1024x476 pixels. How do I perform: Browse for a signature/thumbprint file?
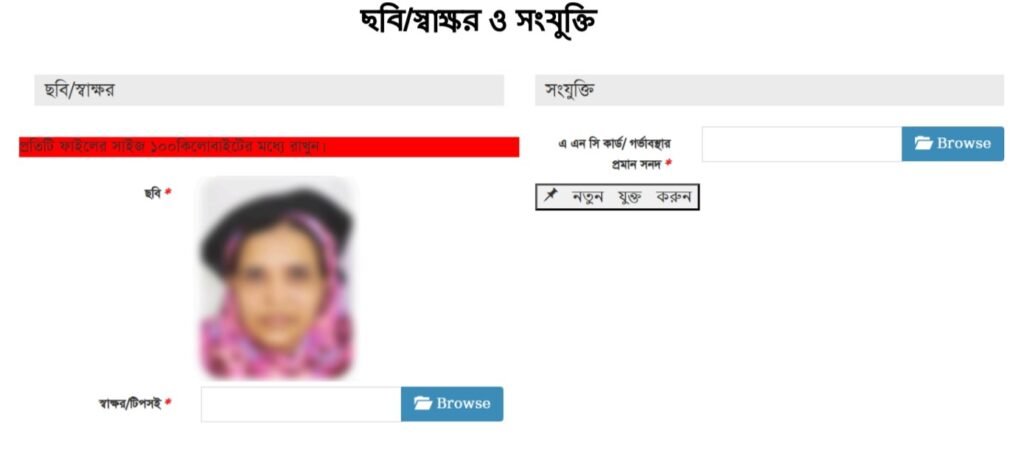click(x=452, y=404)
